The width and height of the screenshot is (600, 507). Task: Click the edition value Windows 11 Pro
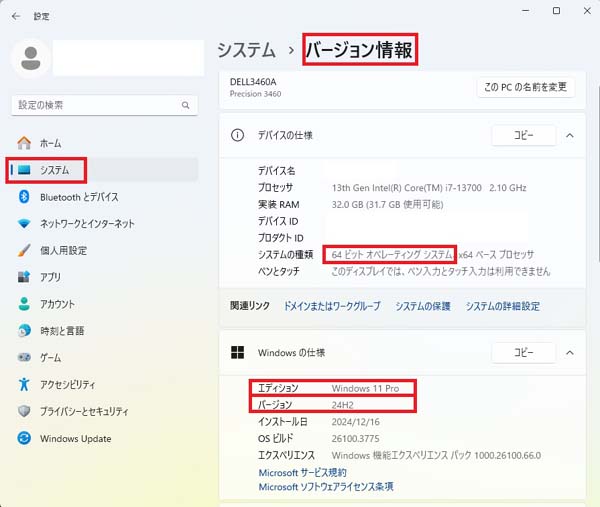[365, 388]
